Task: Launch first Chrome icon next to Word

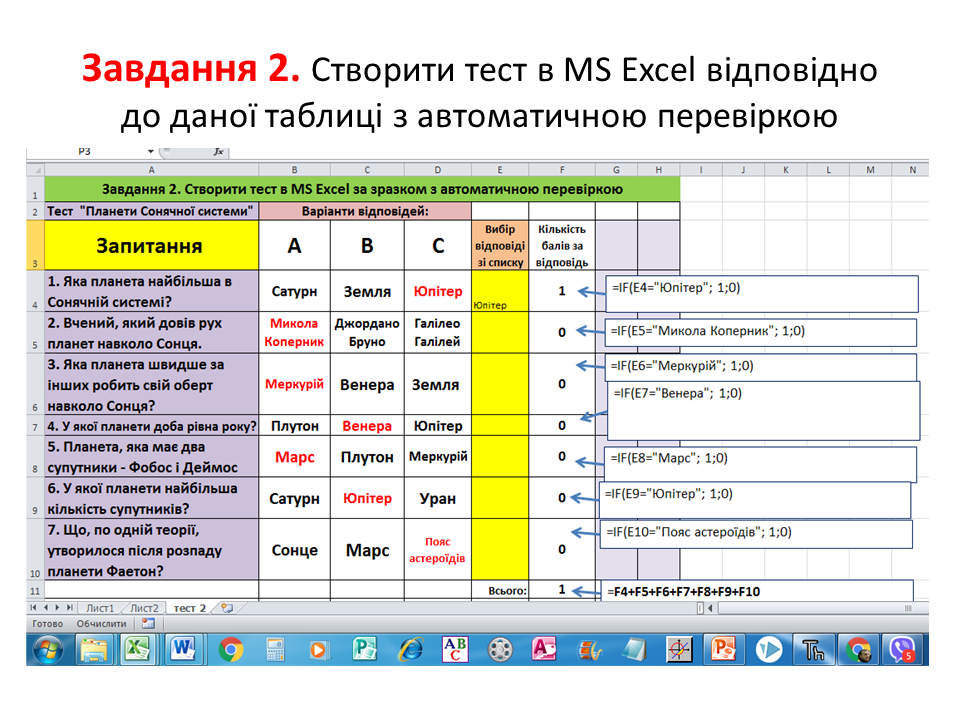Action: click(x=231, y=650)
